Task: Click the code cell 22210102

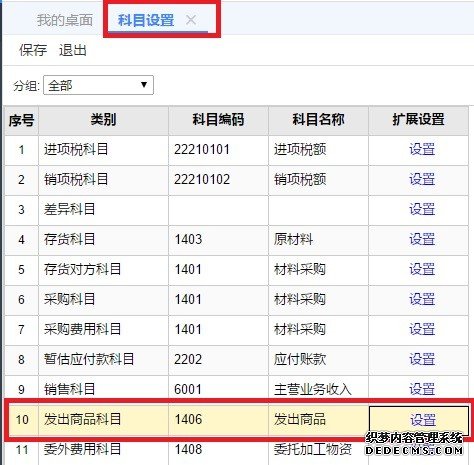Action: point(218,180)
